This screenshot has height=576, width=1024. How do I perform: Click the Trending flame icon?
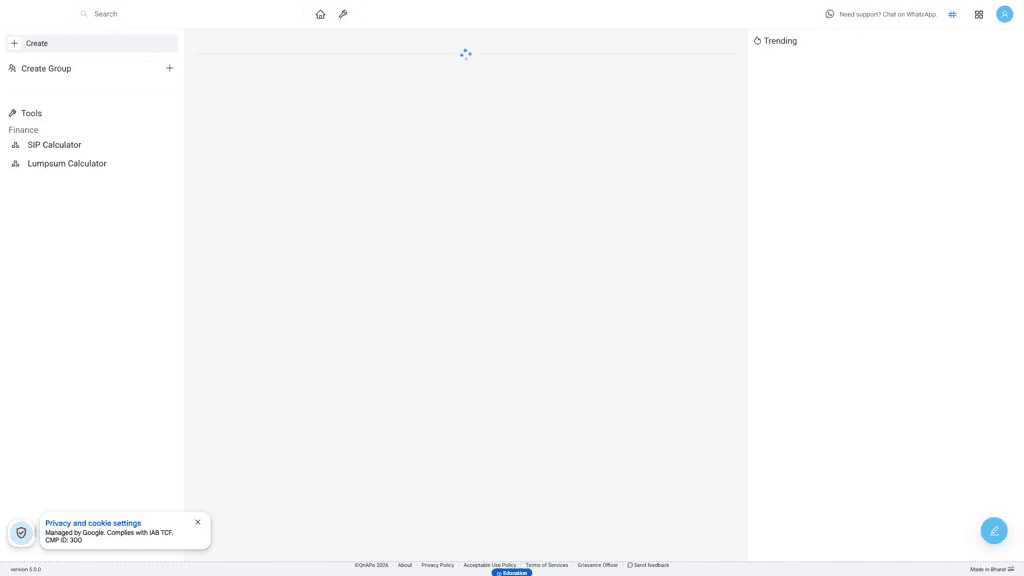click(757, 40)
